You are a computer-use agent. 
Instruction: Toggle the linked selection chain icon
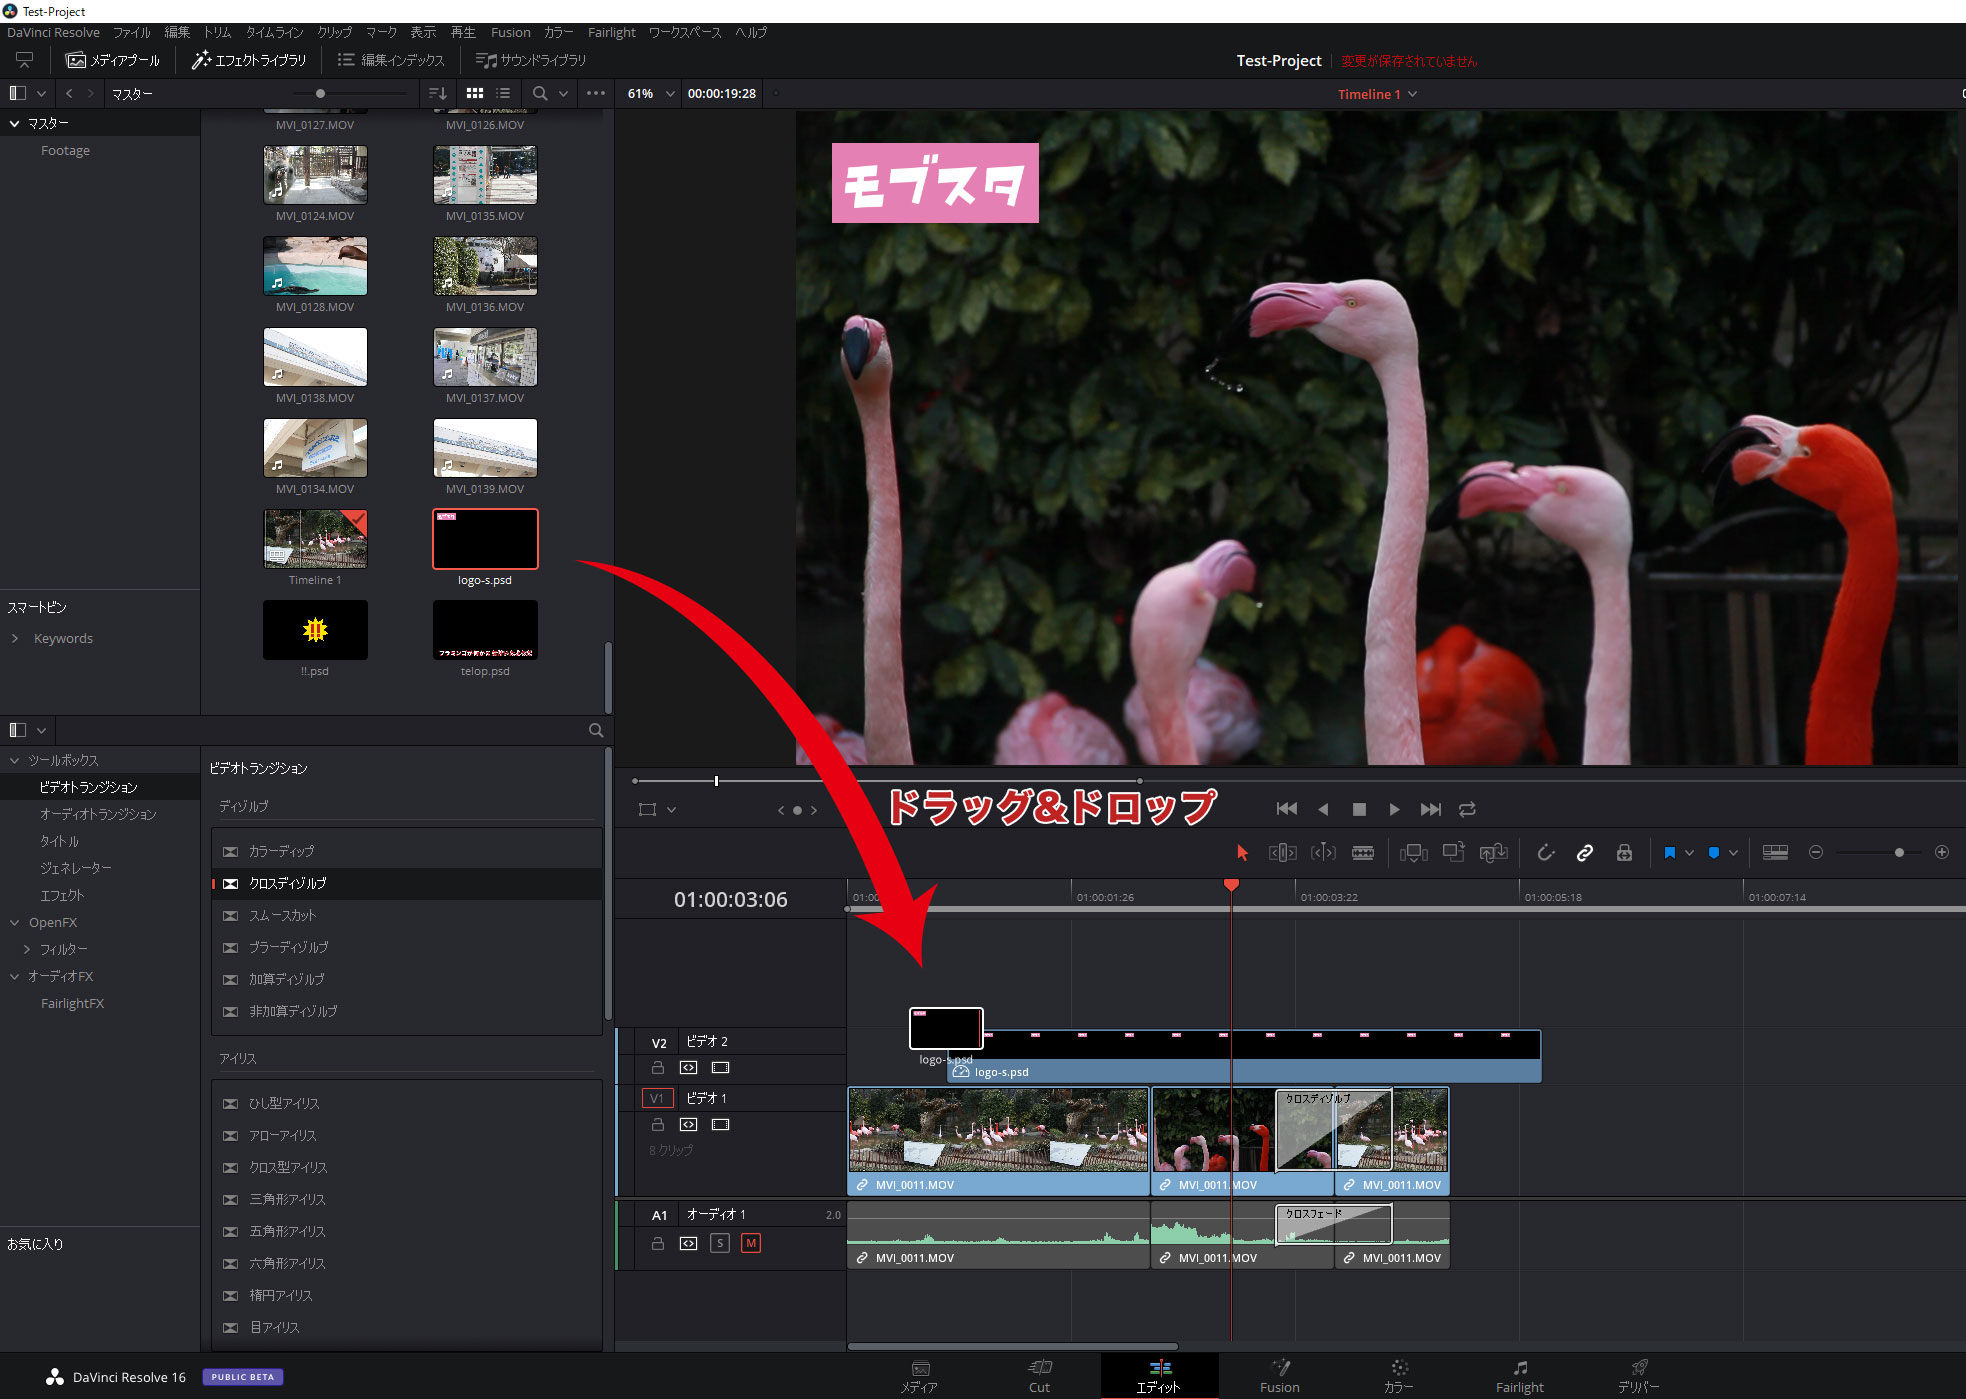(1585, 853)
